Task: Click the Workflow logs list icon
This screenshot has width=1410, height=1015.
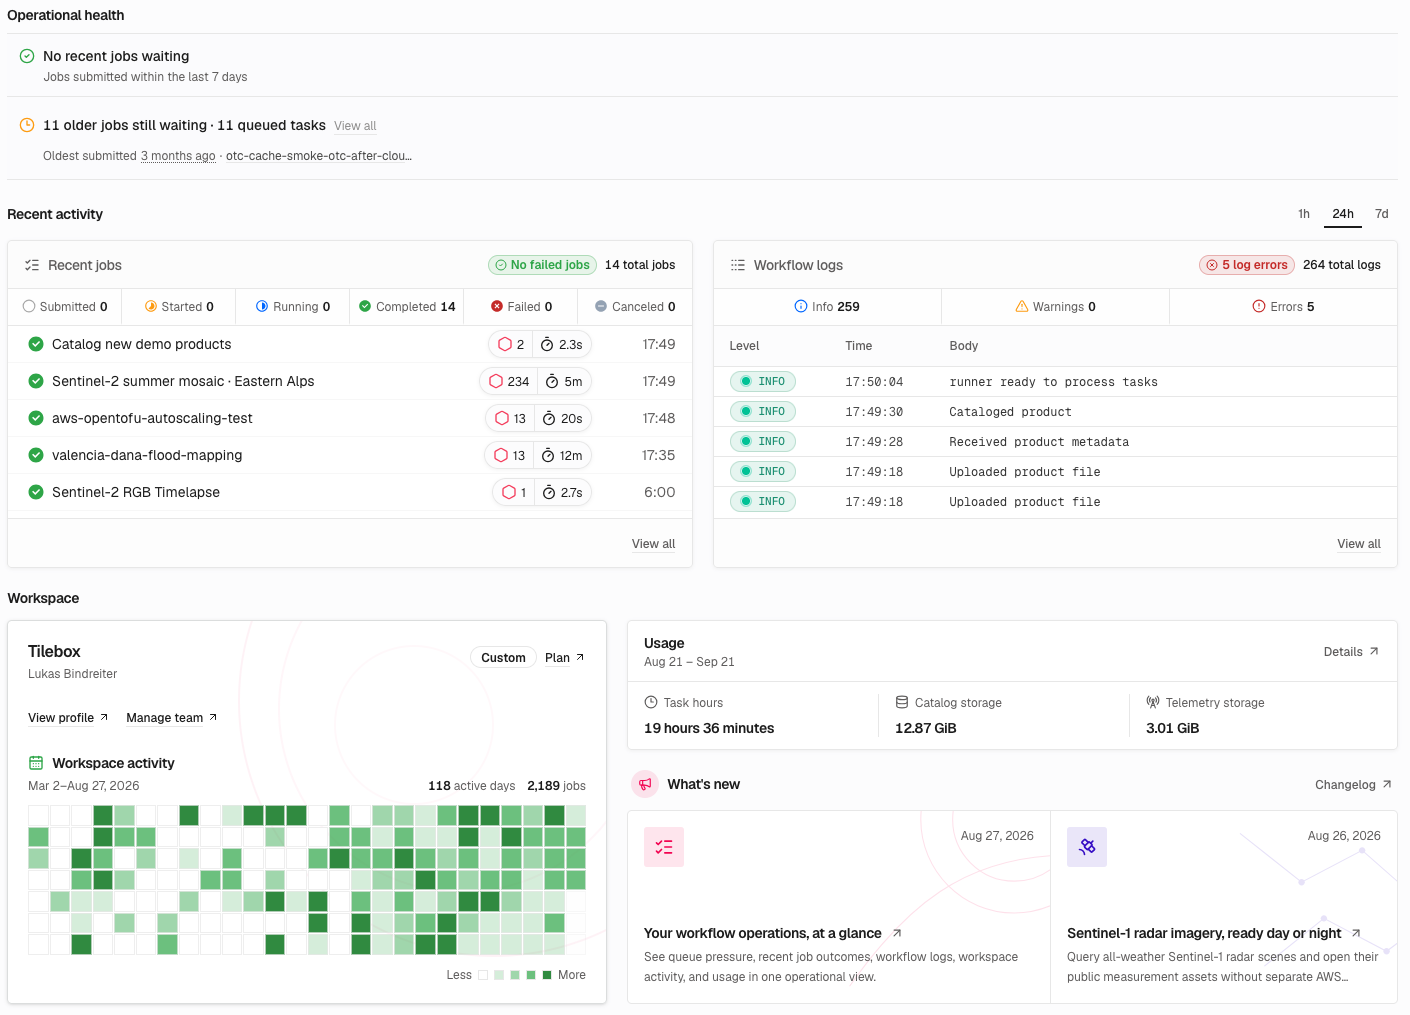Action: [738, 265]
